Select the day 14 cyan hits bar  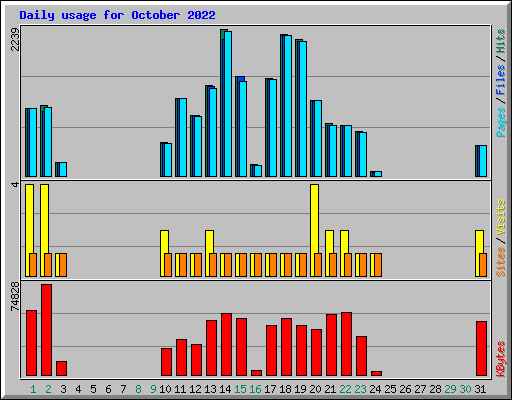click(228, 104)
